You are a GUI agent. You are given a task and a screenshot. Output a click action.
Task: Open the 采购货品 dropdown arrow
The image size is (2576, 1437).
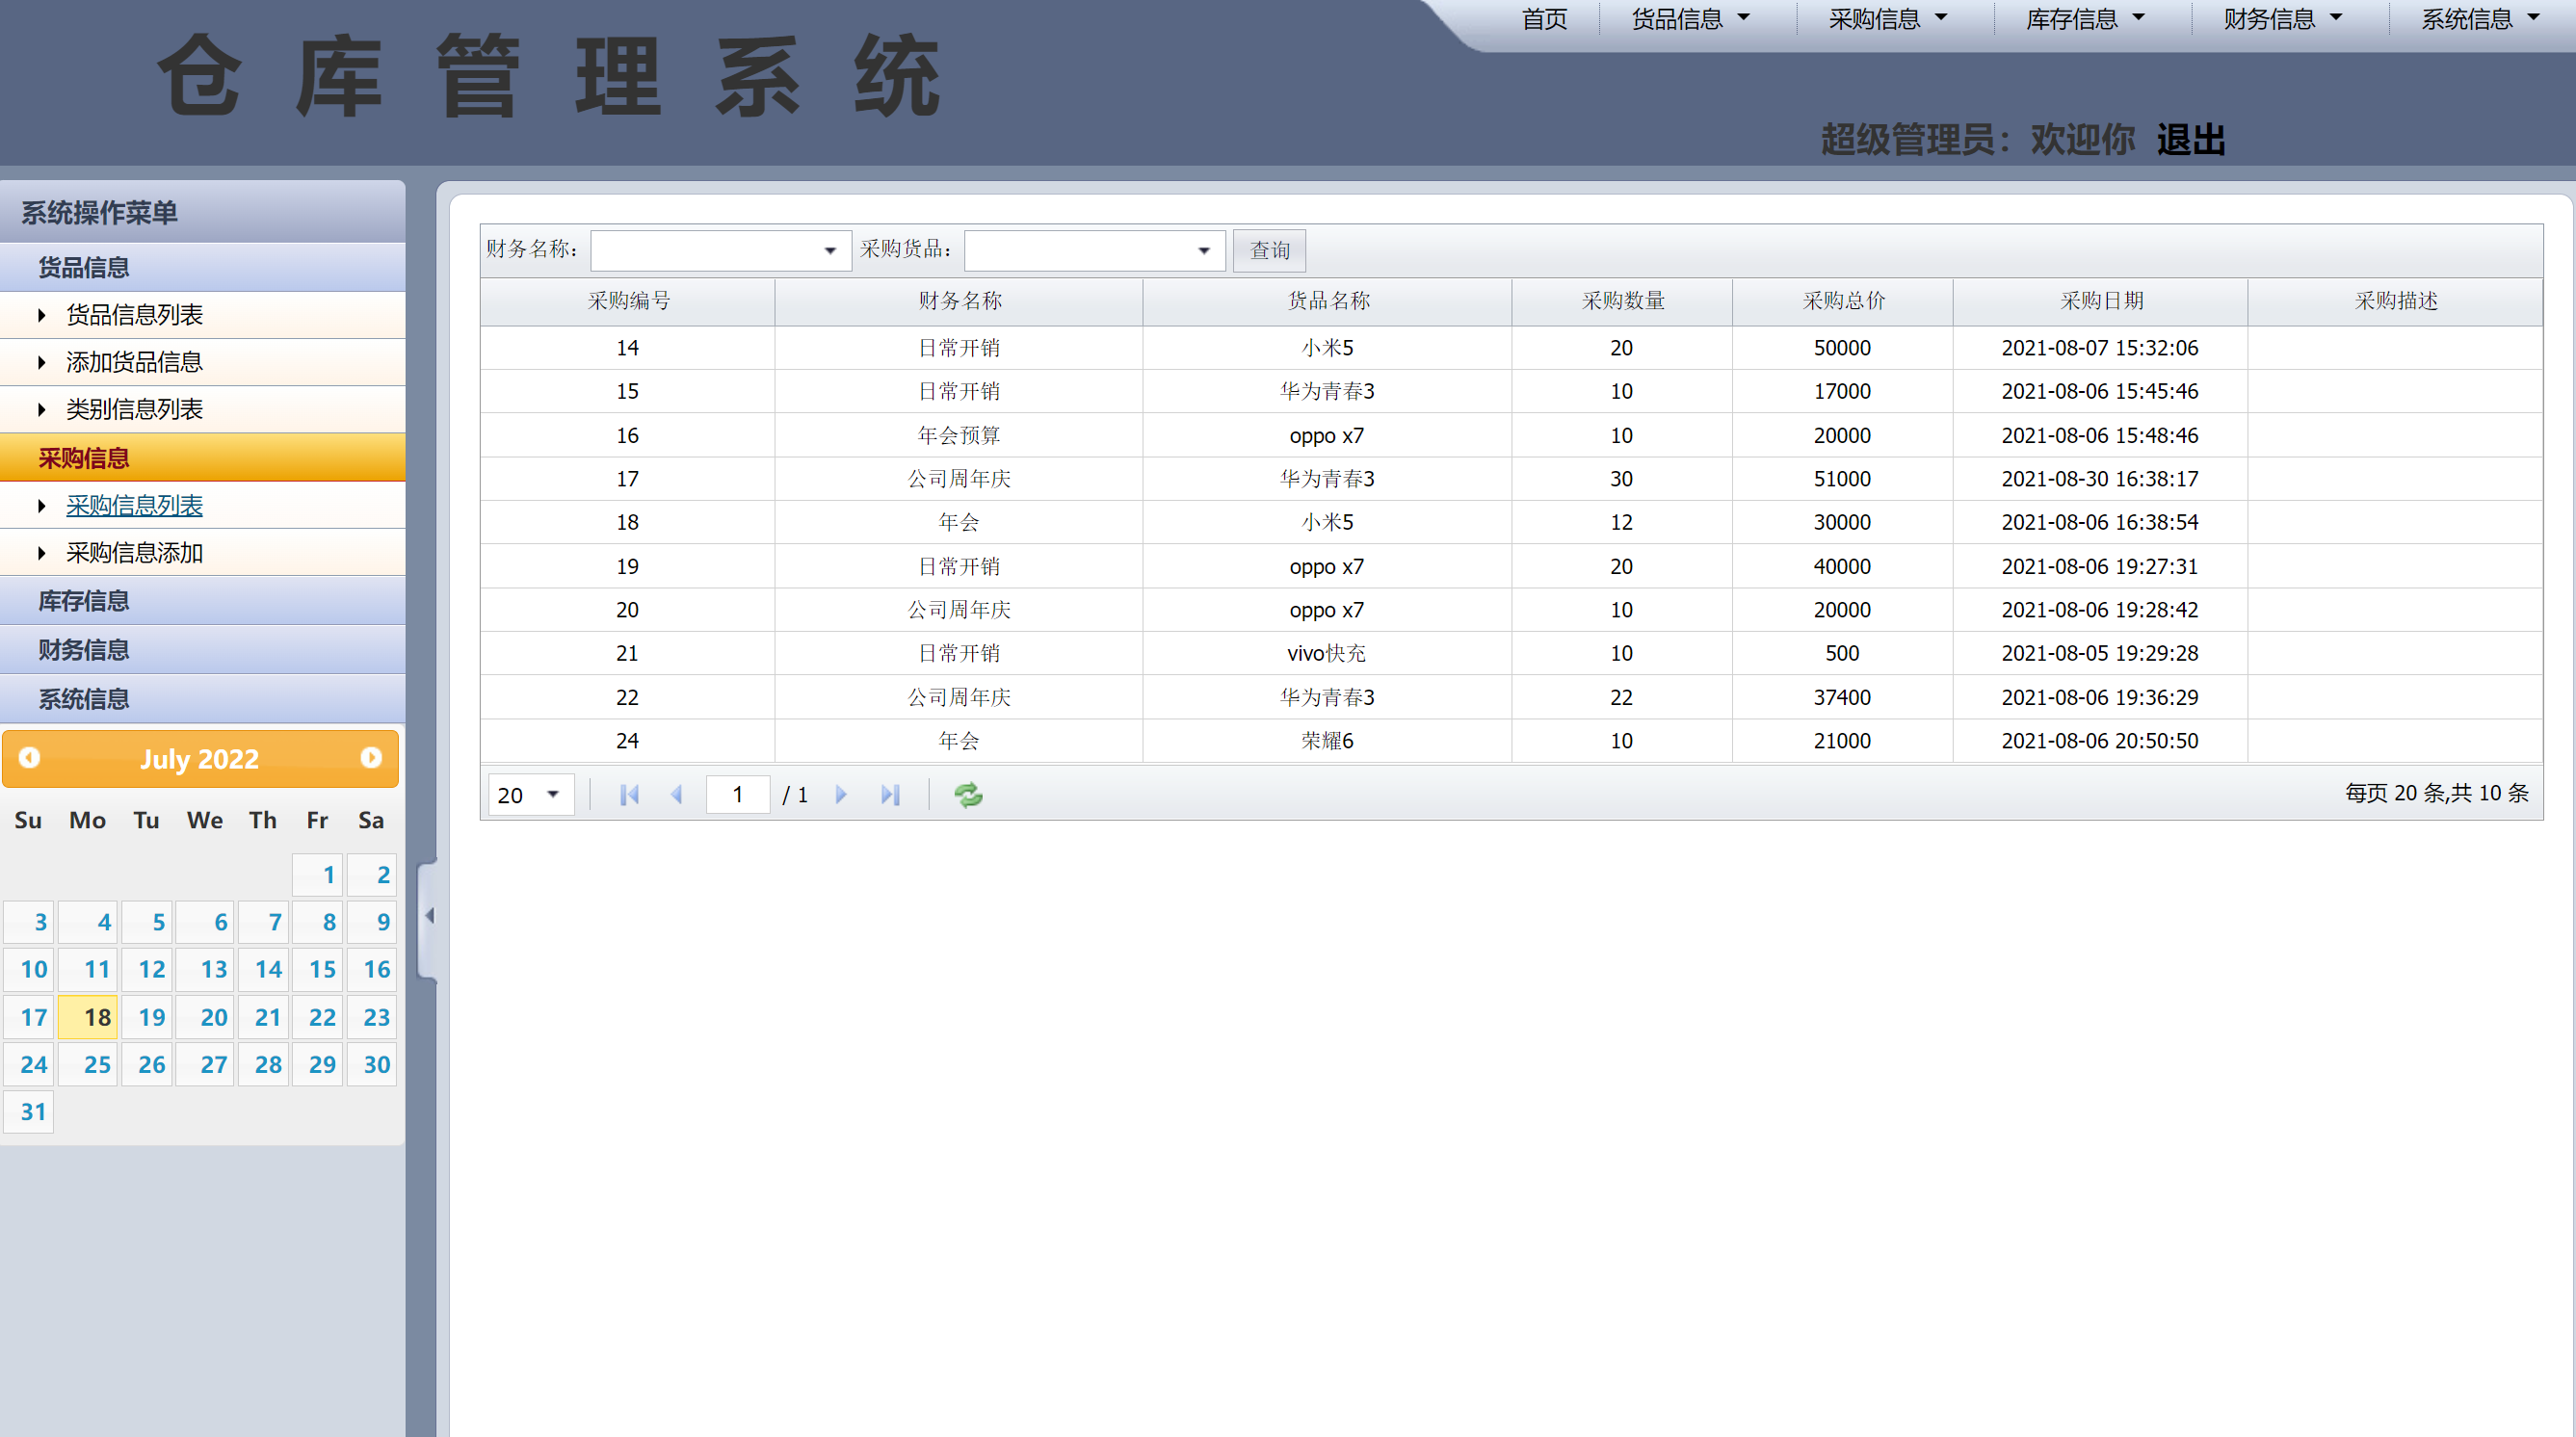click(x=1202, y=250)
